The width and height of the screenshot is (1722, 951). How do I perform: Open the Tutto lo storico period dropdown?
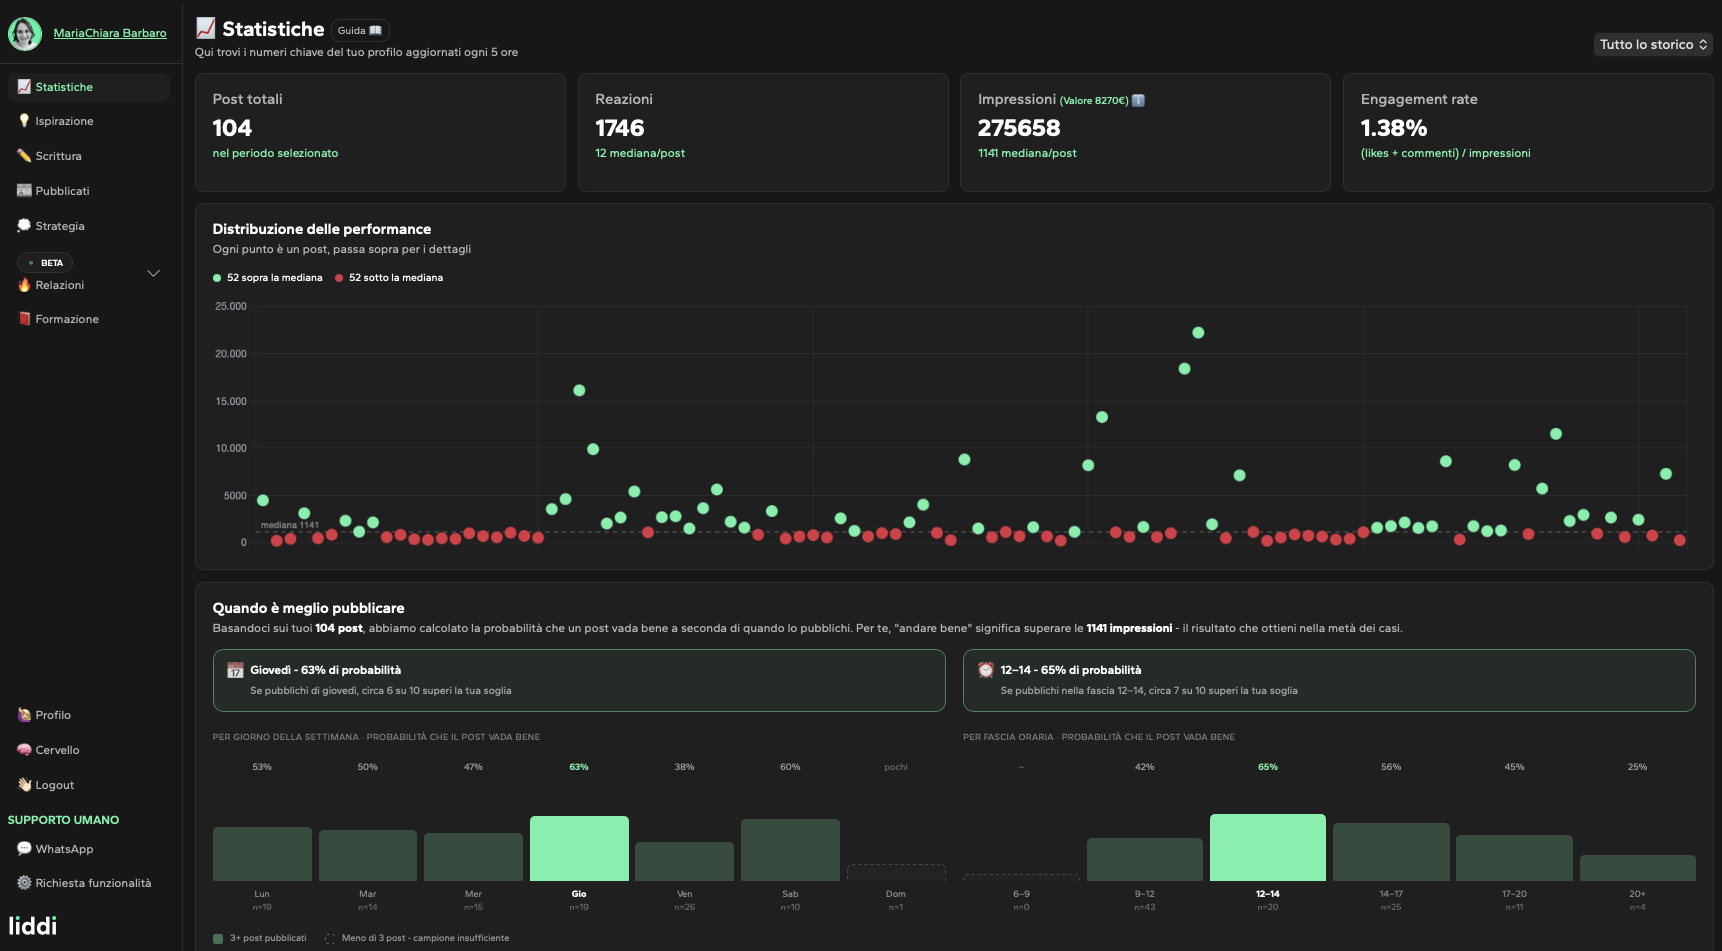point(1653,44)
